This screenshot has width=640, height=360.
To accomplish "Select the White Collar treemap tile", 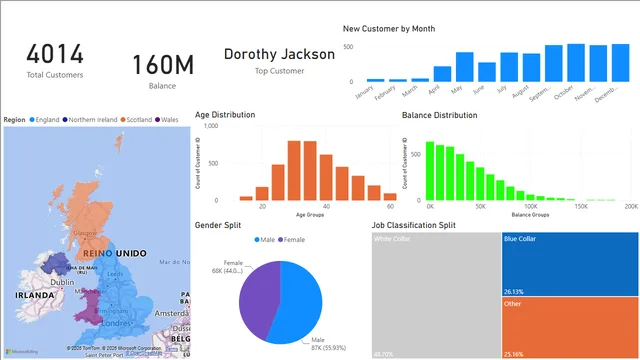I will tap(436, 296).
